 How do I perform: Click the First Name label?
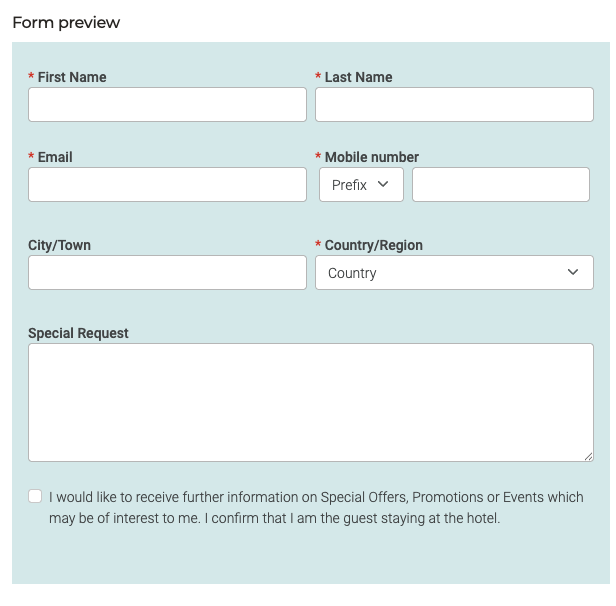72,77
